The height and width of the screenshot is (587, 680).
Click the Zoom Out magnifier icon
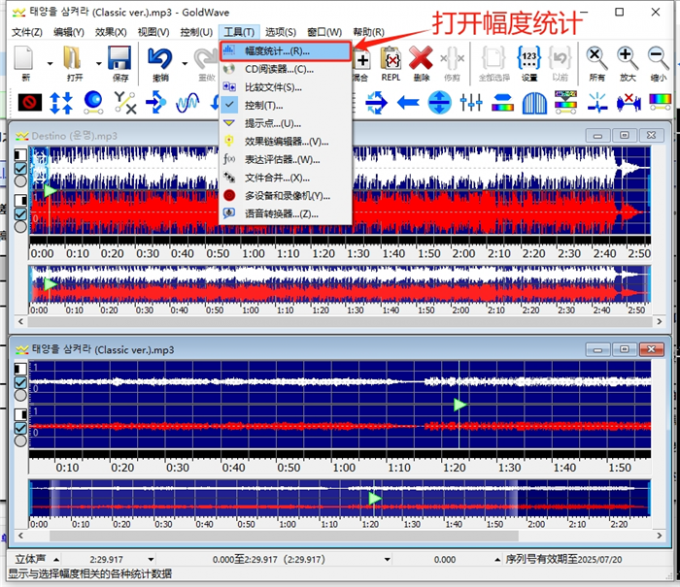(658, 58)
